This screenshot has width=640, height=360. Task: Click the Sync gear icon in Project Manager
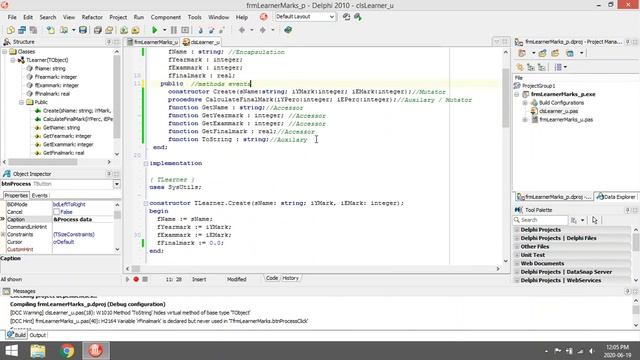(x=520, y=67)
